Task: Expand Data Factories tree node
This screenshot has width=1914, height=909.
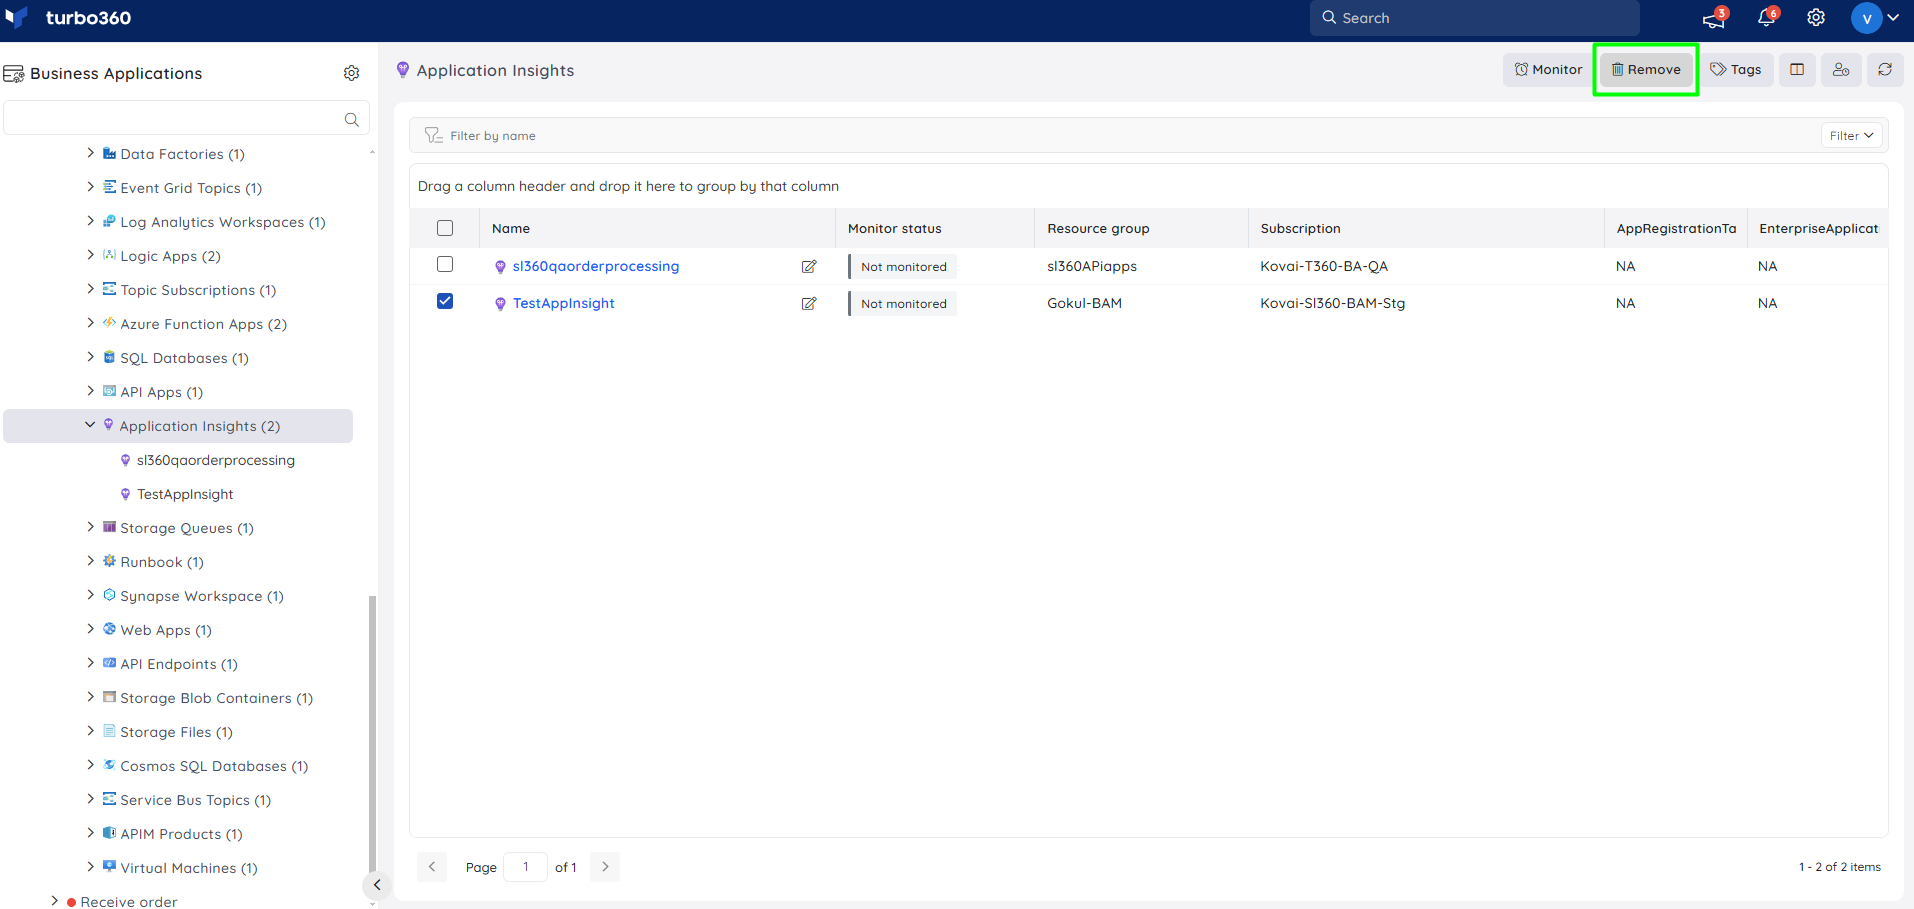Action: tap(90, 153)
